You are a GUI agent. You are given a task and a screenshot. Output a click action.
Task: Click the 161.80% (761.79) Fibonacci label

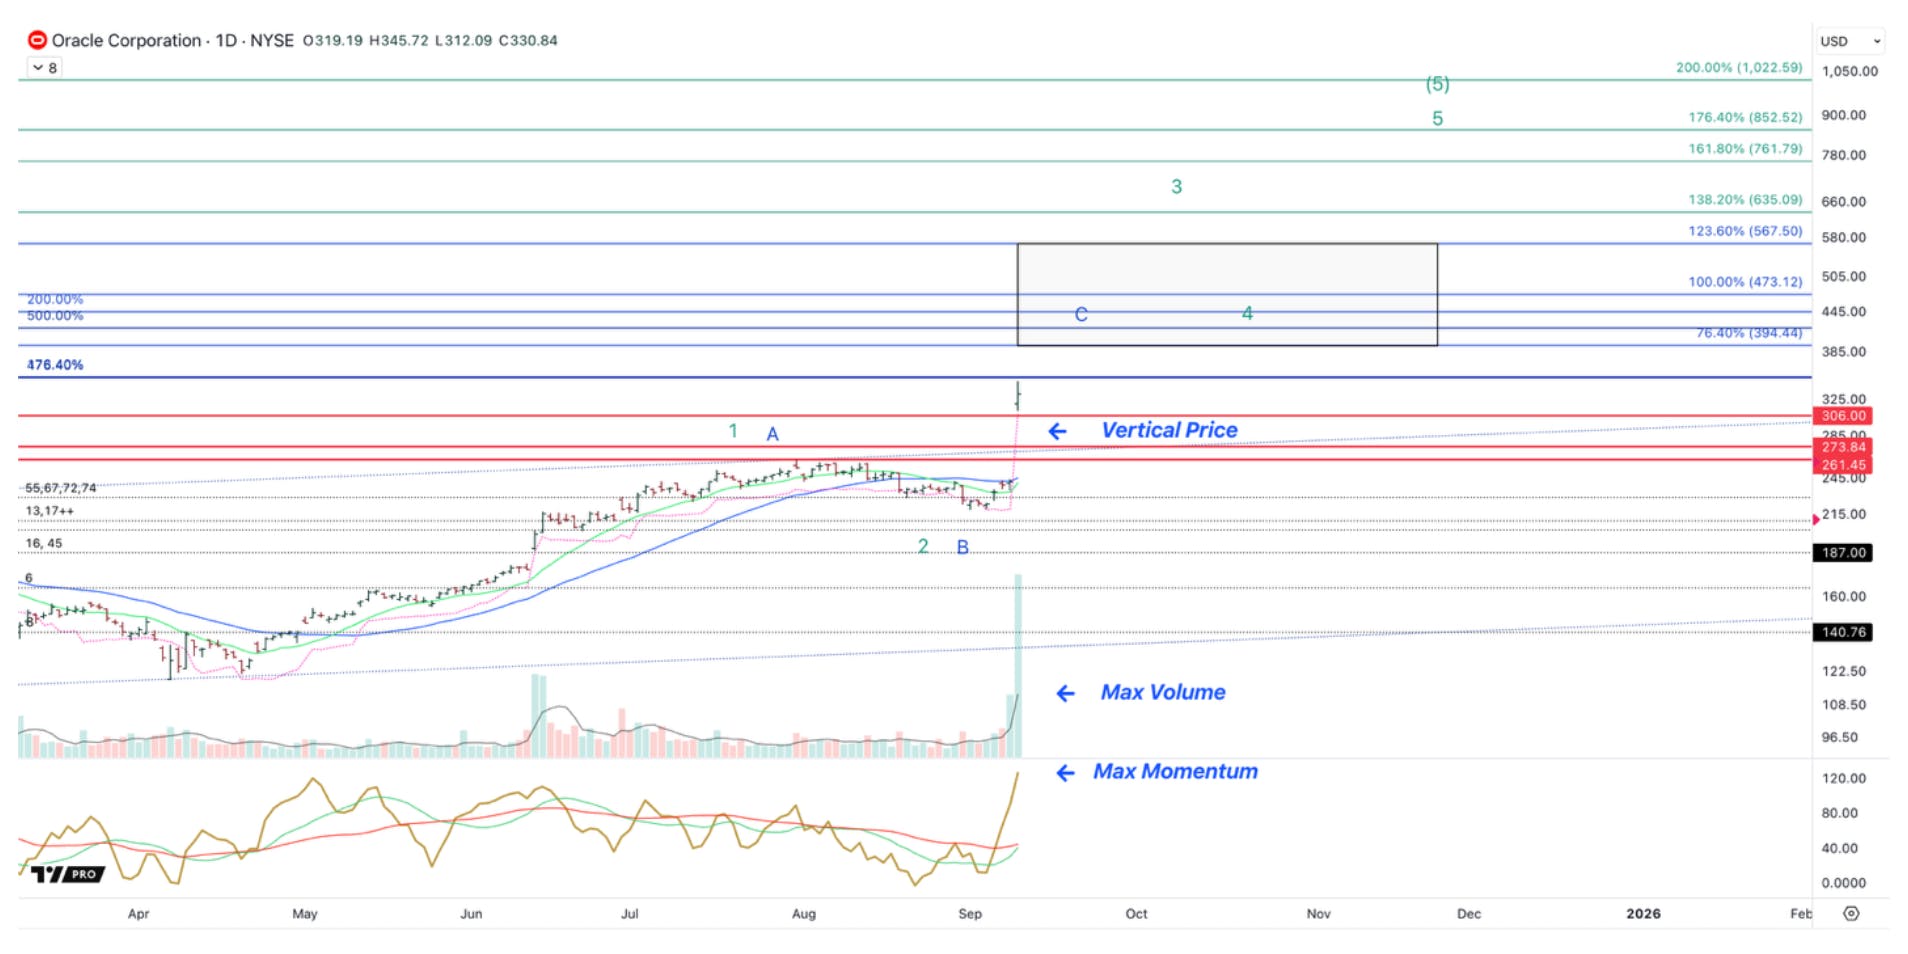click(x=1745, y=148)
